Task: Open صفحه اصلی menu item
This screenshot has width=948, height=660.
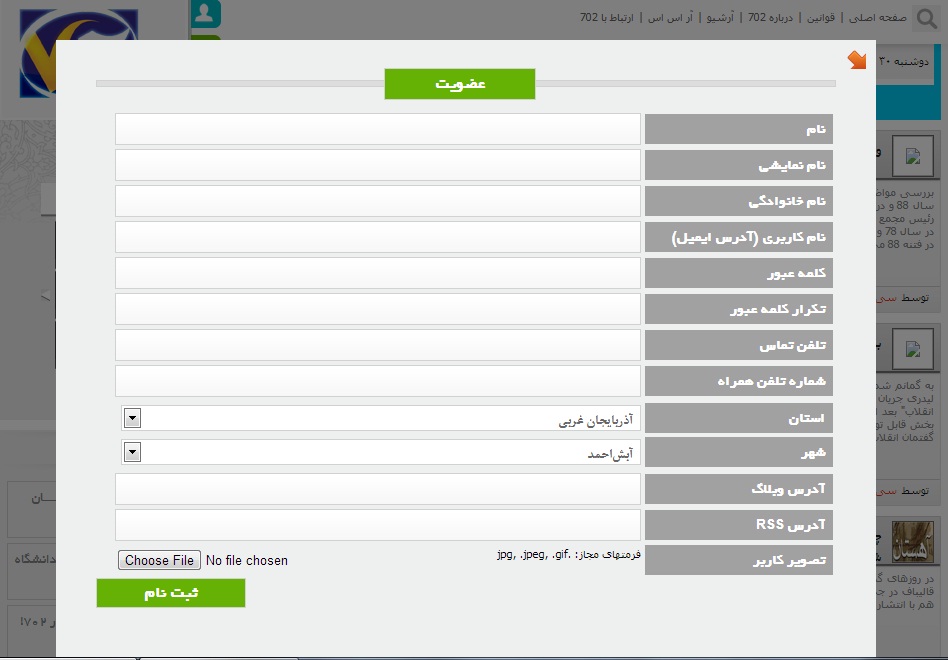Action: [877, 18]
